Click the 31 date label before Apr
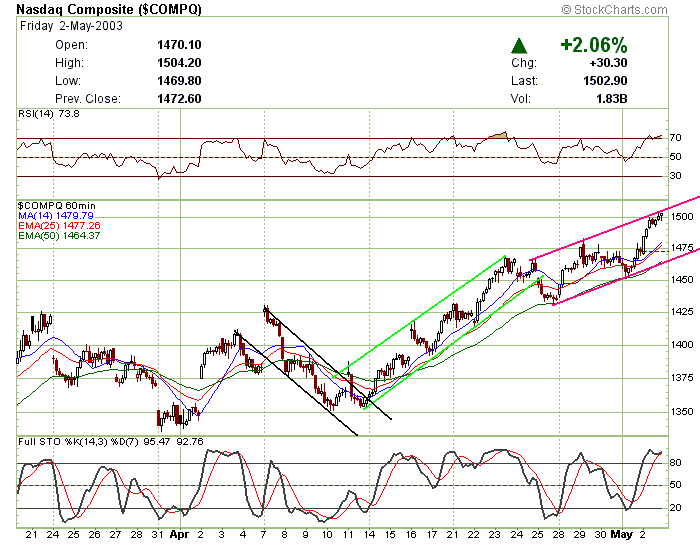Viewport: 700px width, 546px height. (157, 534)
